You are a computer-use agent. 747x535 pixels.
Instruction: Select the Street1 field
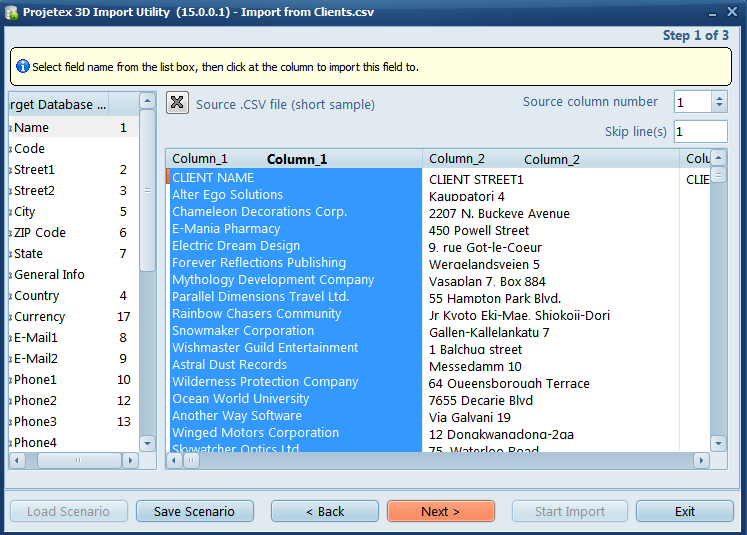[x=74, y=170]
